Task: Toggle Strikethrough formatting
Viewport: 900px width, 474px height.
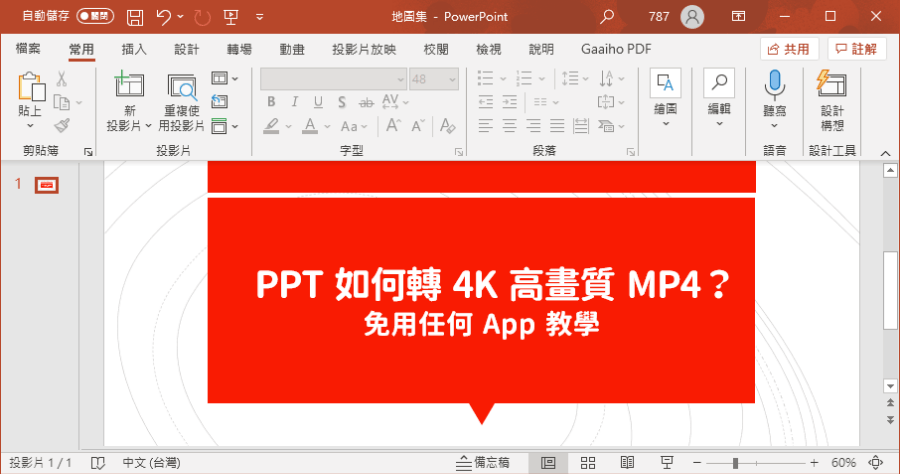Action: [366, 103]
